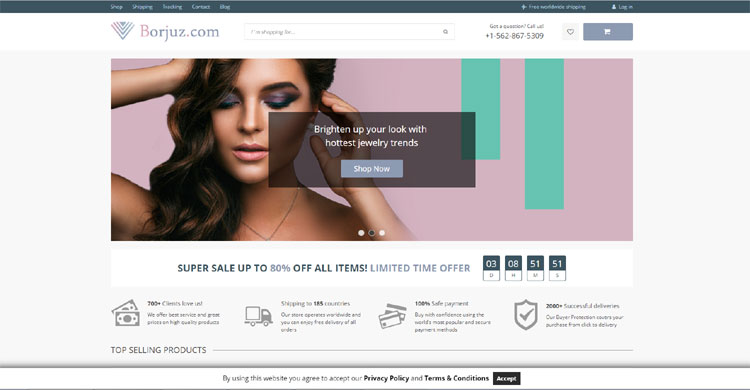
Task: Click the hours countdown box
Action: (513, 268)
